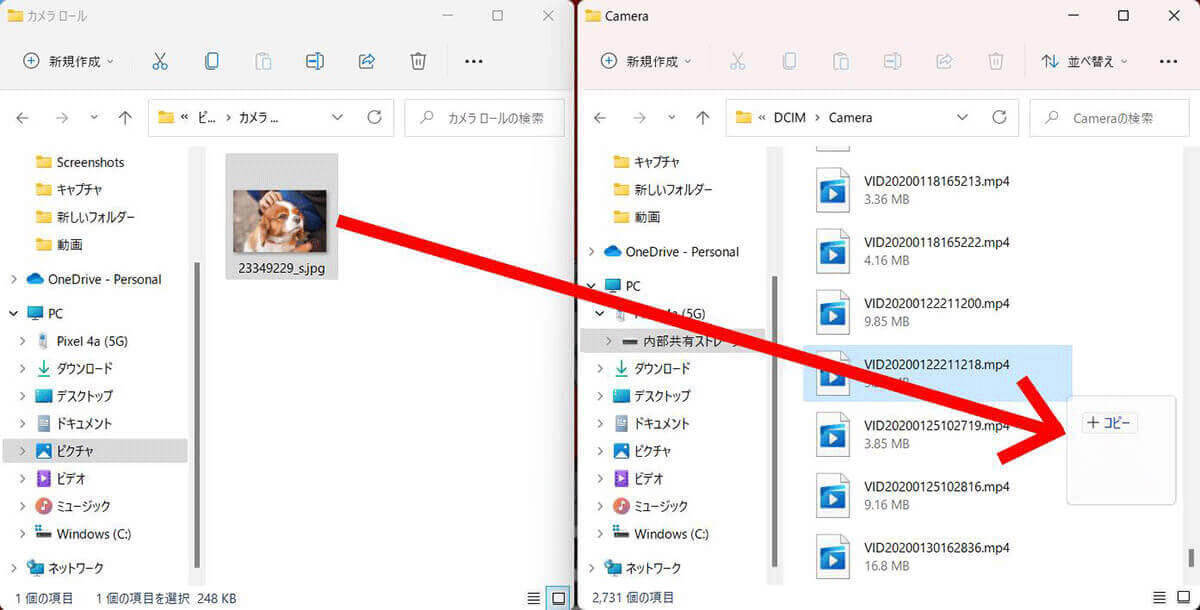Open recent locations dropdown in Camera window
The width and height of the screenshot is (1200, 610).
pos(672,117)
